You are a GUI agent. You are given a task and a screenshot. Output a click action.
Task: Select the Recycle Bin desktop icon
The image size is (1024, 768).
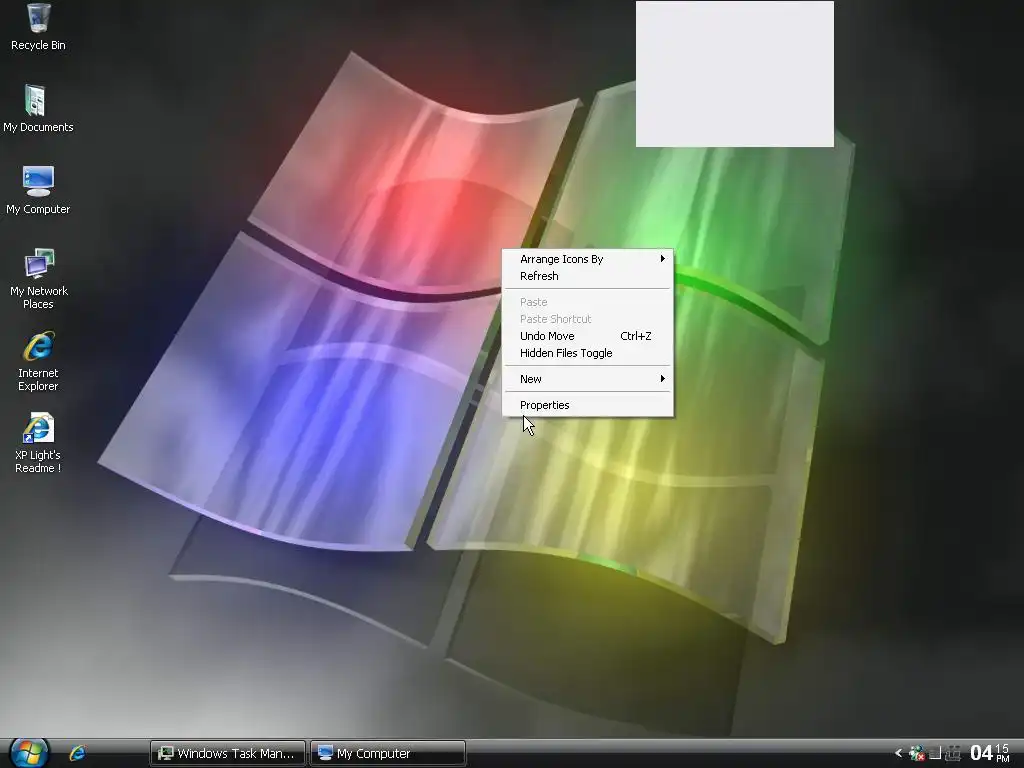38,27
